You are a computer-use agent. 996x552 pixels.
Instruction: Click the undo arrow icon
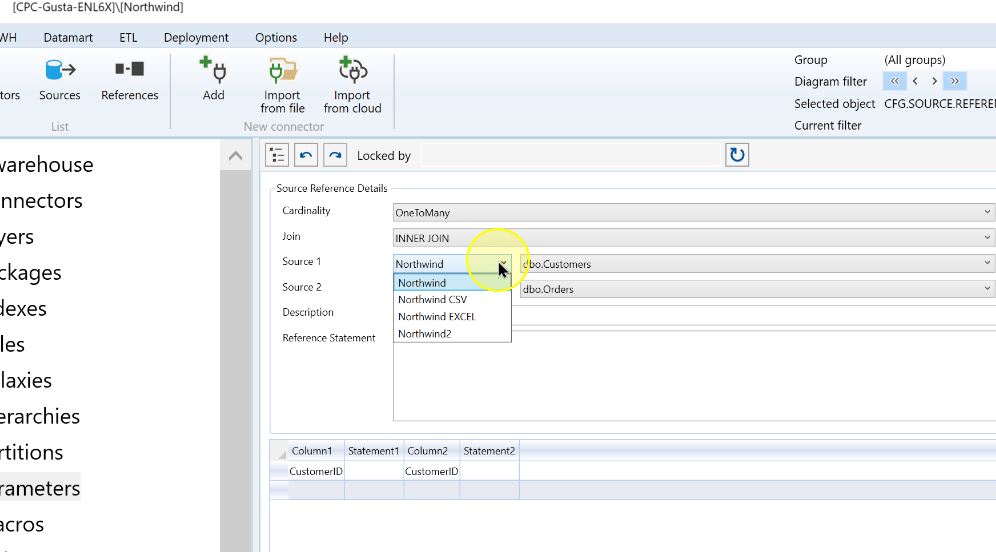pyautogui.click(x=306, y=155)
